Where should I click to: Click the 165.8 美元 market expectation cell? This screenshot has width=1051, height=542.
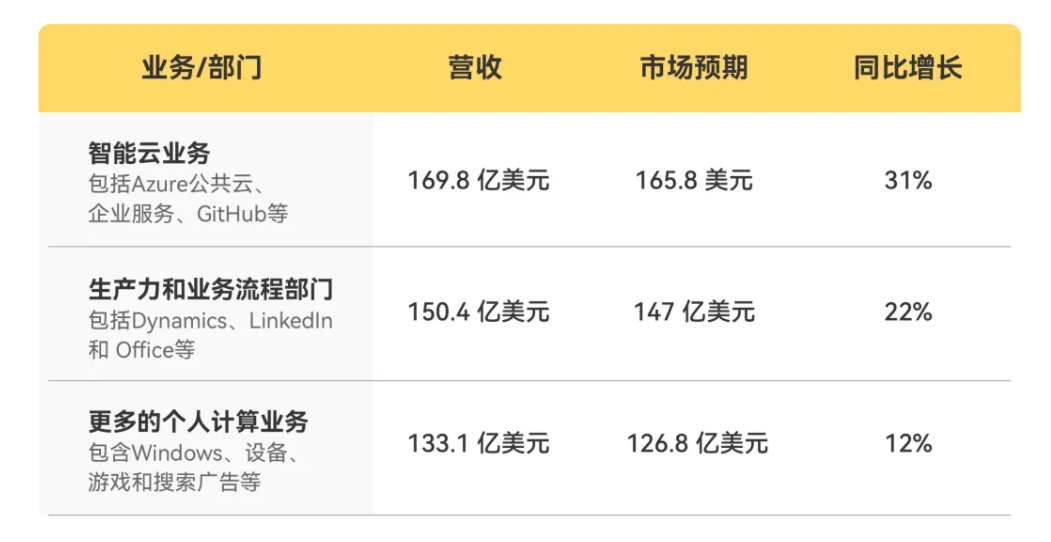[x=694, y=181]
